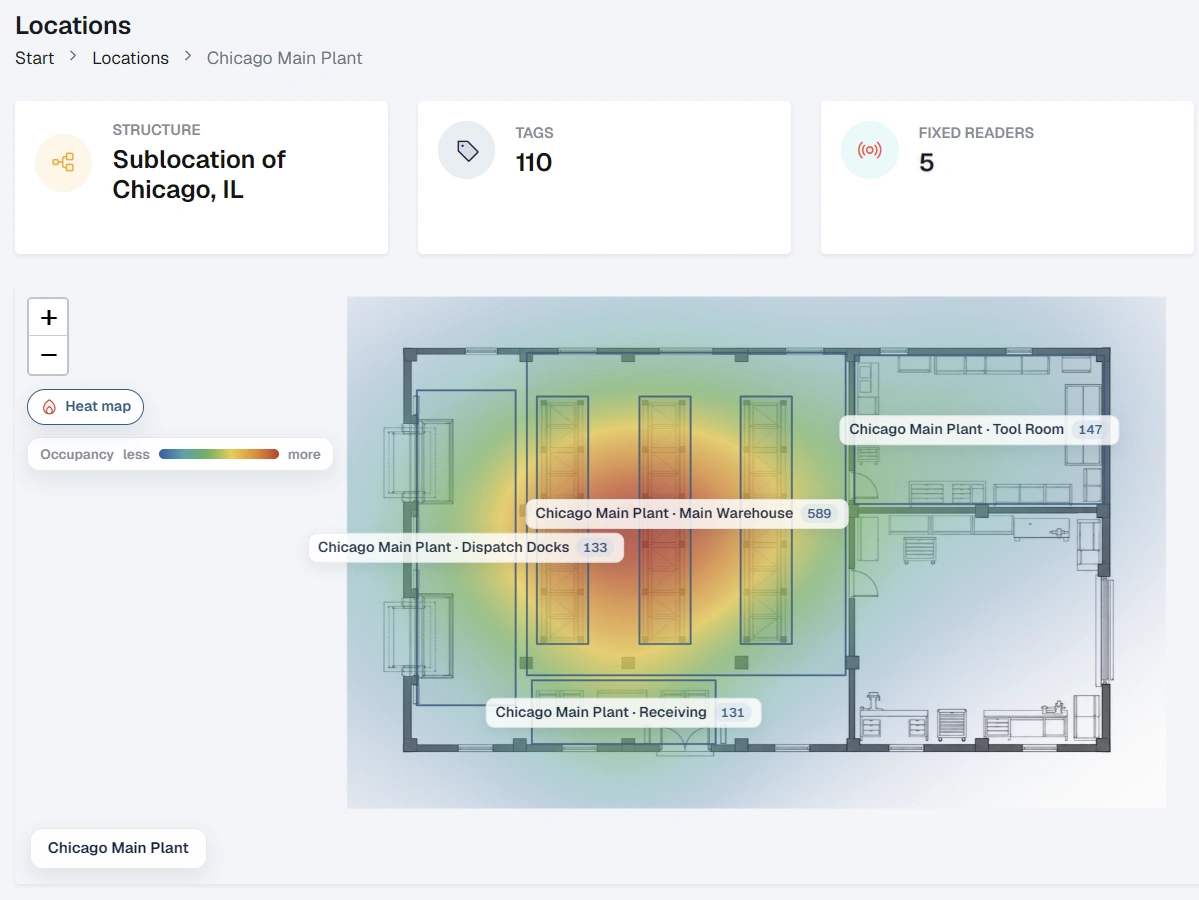Click the FIXED READERS card label

(976, 133)
